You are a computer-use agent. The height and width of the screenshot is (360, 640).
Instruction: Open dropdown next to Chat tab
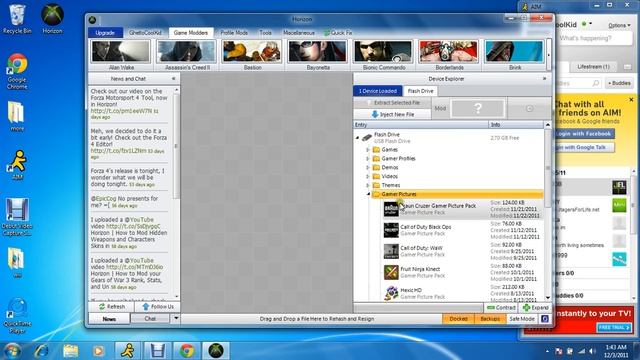coord(176,318)
